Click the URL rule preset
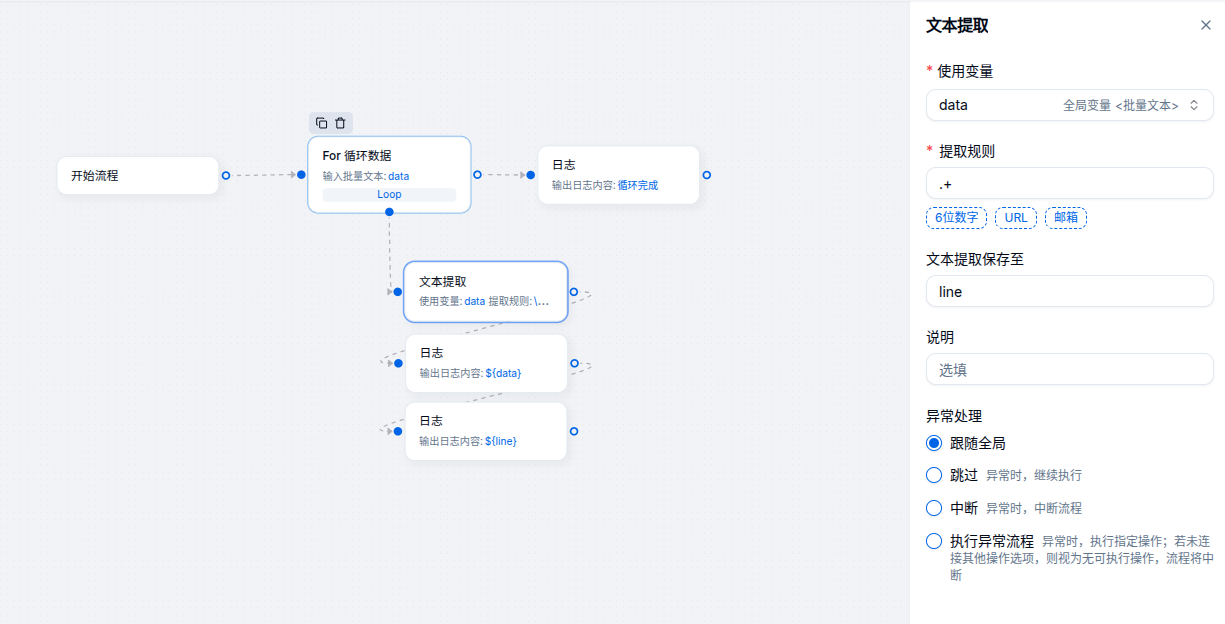 pos(1015,217)
